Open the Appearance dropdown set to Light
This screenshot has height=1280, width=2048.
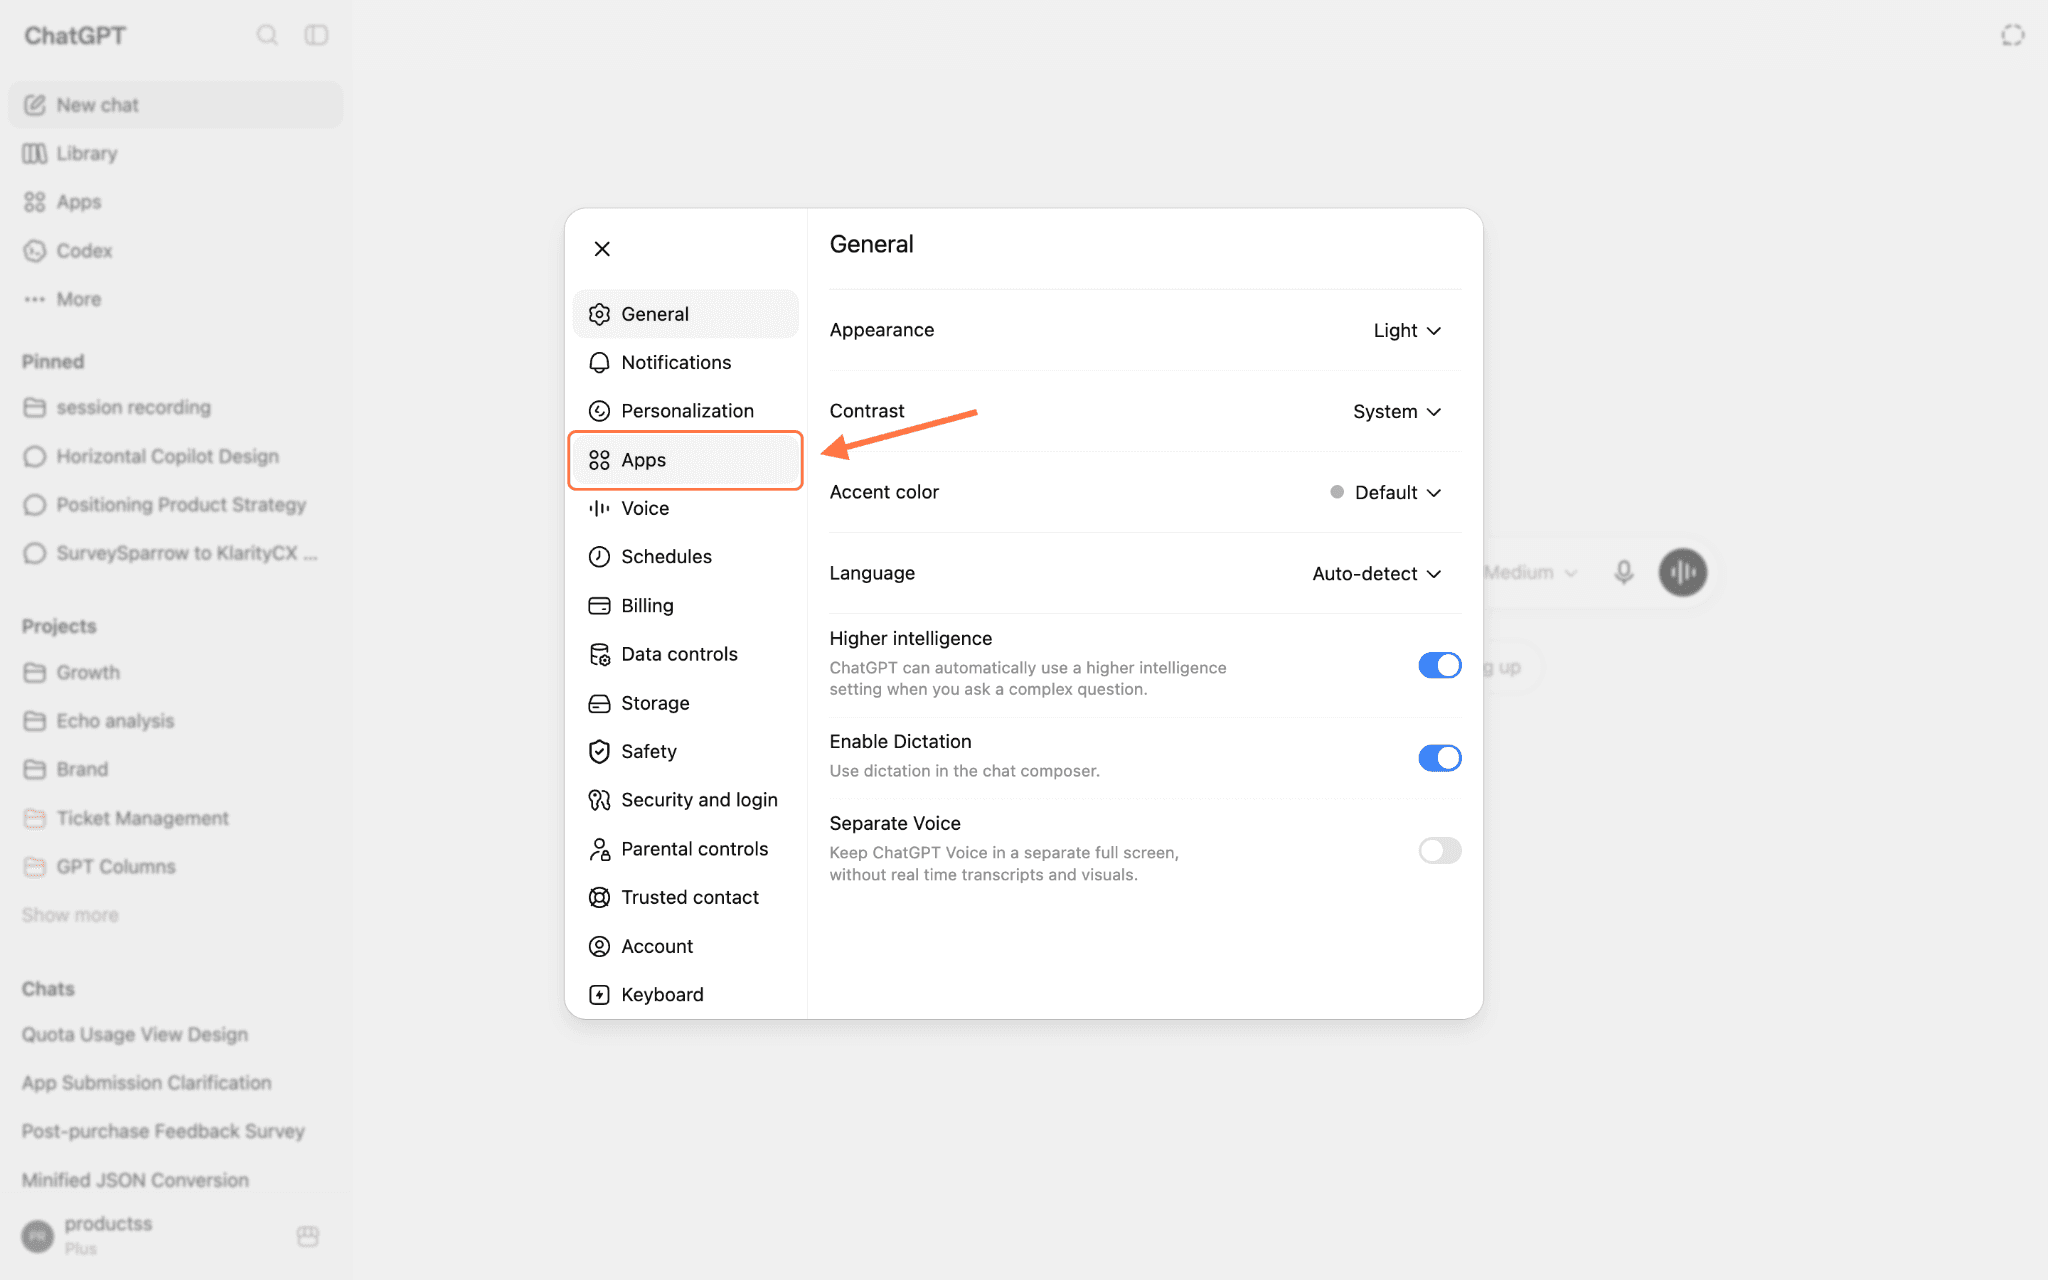pos(1407,330)
